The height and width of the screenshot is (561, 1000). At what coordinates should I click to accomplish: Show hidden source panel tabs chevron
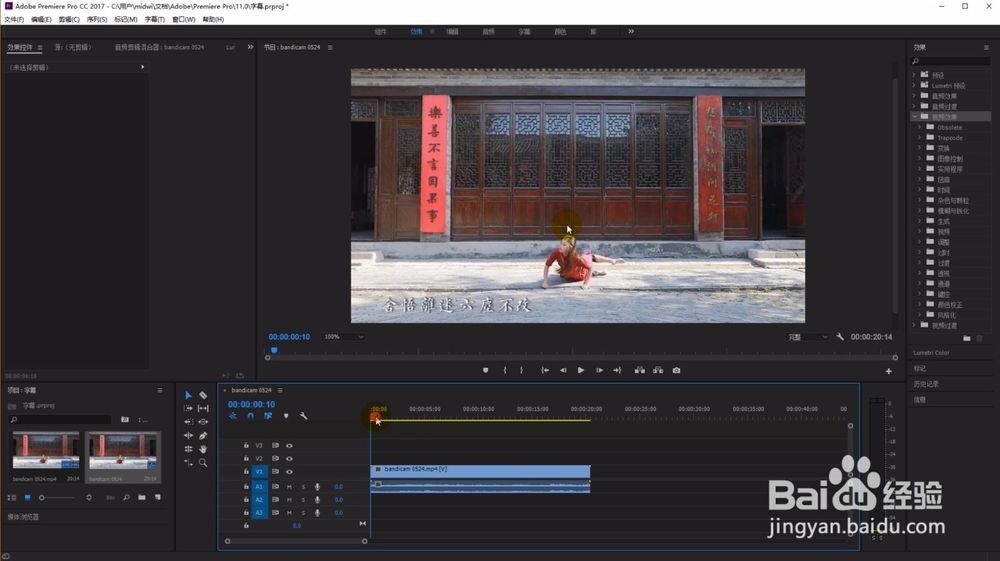click(x=250, y=47)
